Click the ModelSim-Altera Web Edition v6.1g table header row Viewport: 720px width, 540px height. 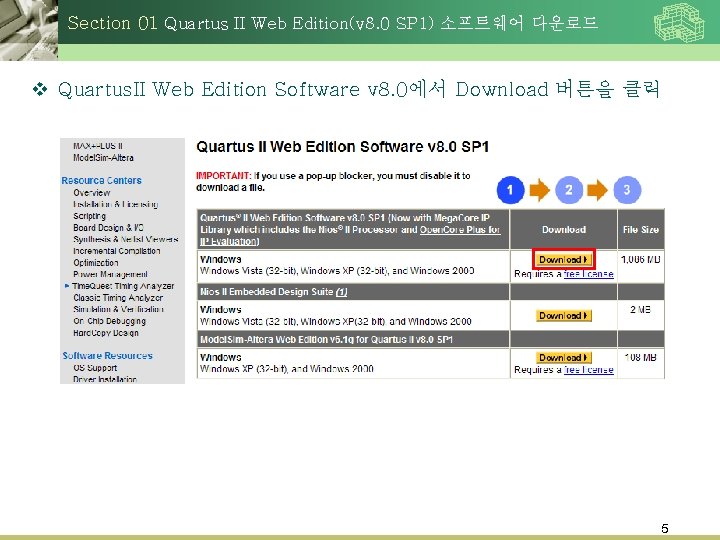click(353, 339)
